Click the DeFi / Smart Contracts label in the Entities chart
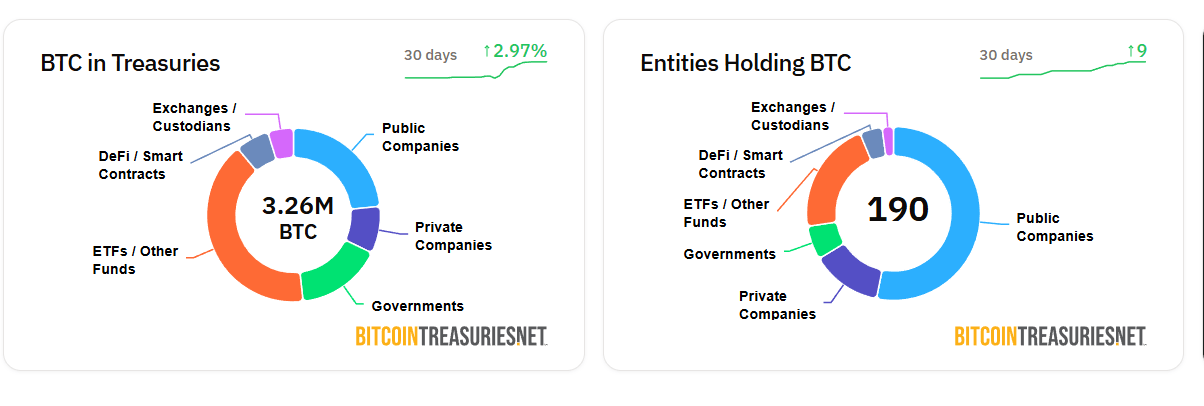 741,164
